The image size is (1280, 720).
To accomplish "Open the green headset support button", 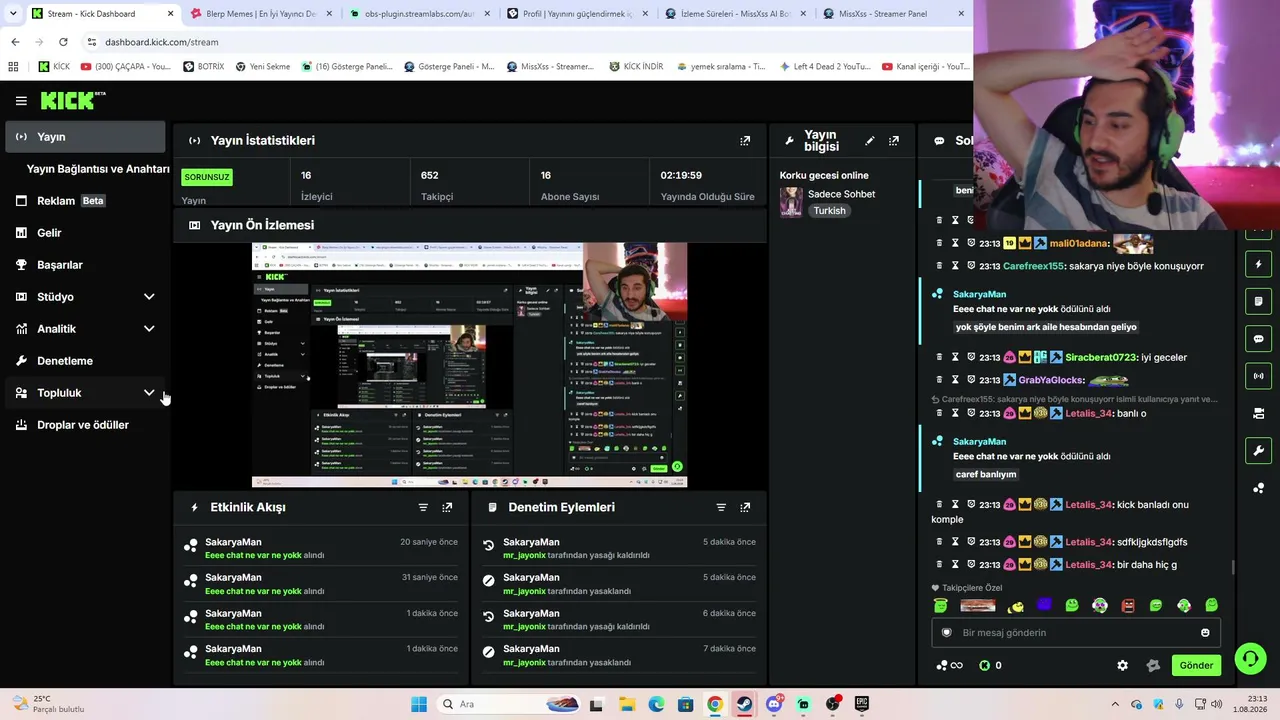I will [1250, 658].
